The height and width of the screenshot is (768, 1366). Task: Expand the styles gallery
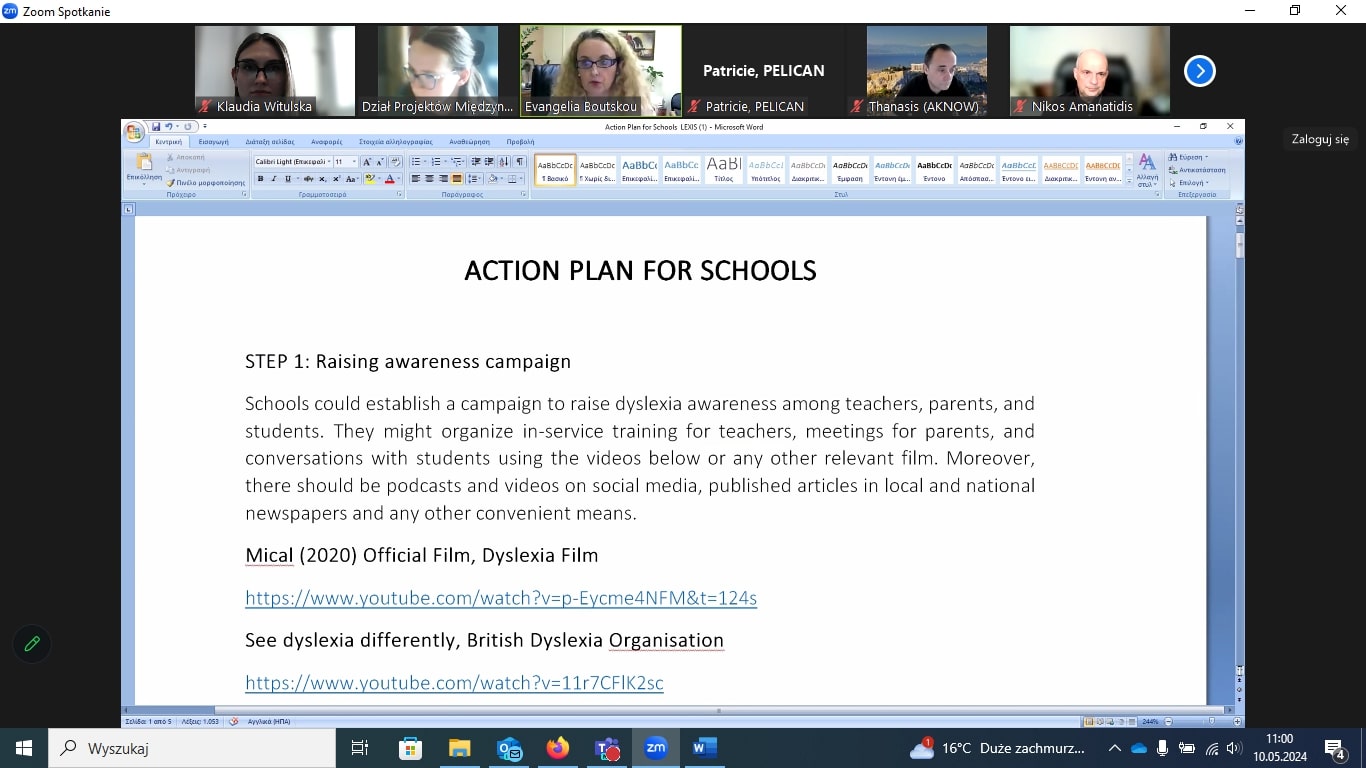(1129, 181)
